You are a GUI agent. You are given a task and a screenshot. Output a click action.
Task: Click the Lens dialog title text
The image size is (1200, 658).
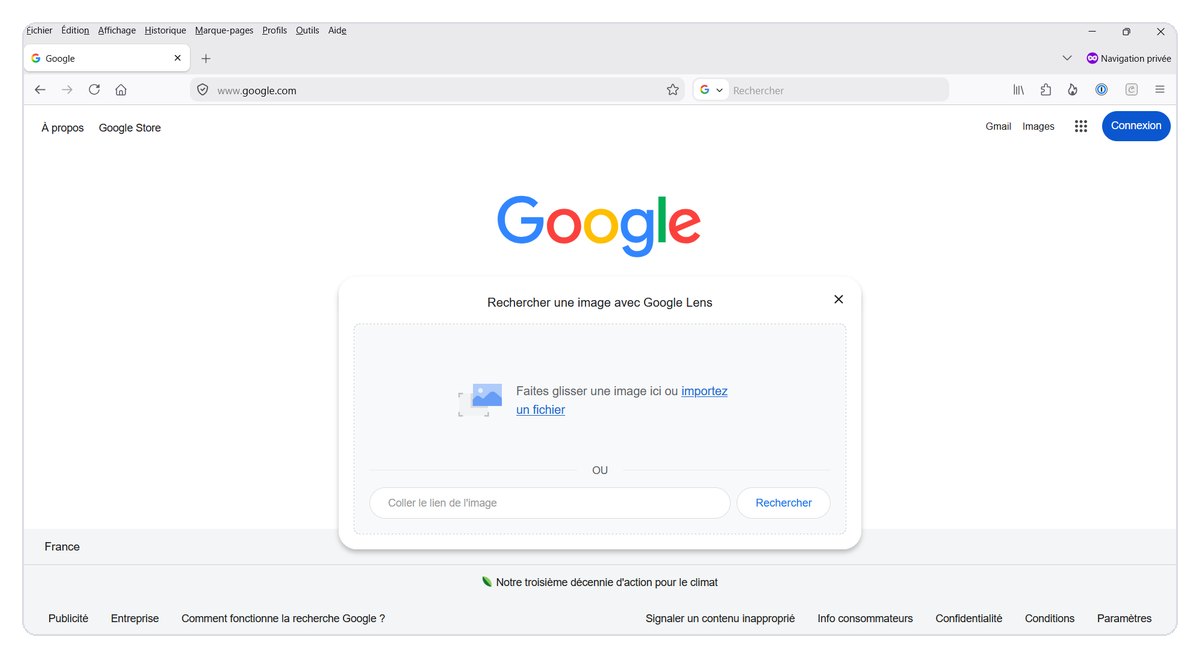click(600, 302)
